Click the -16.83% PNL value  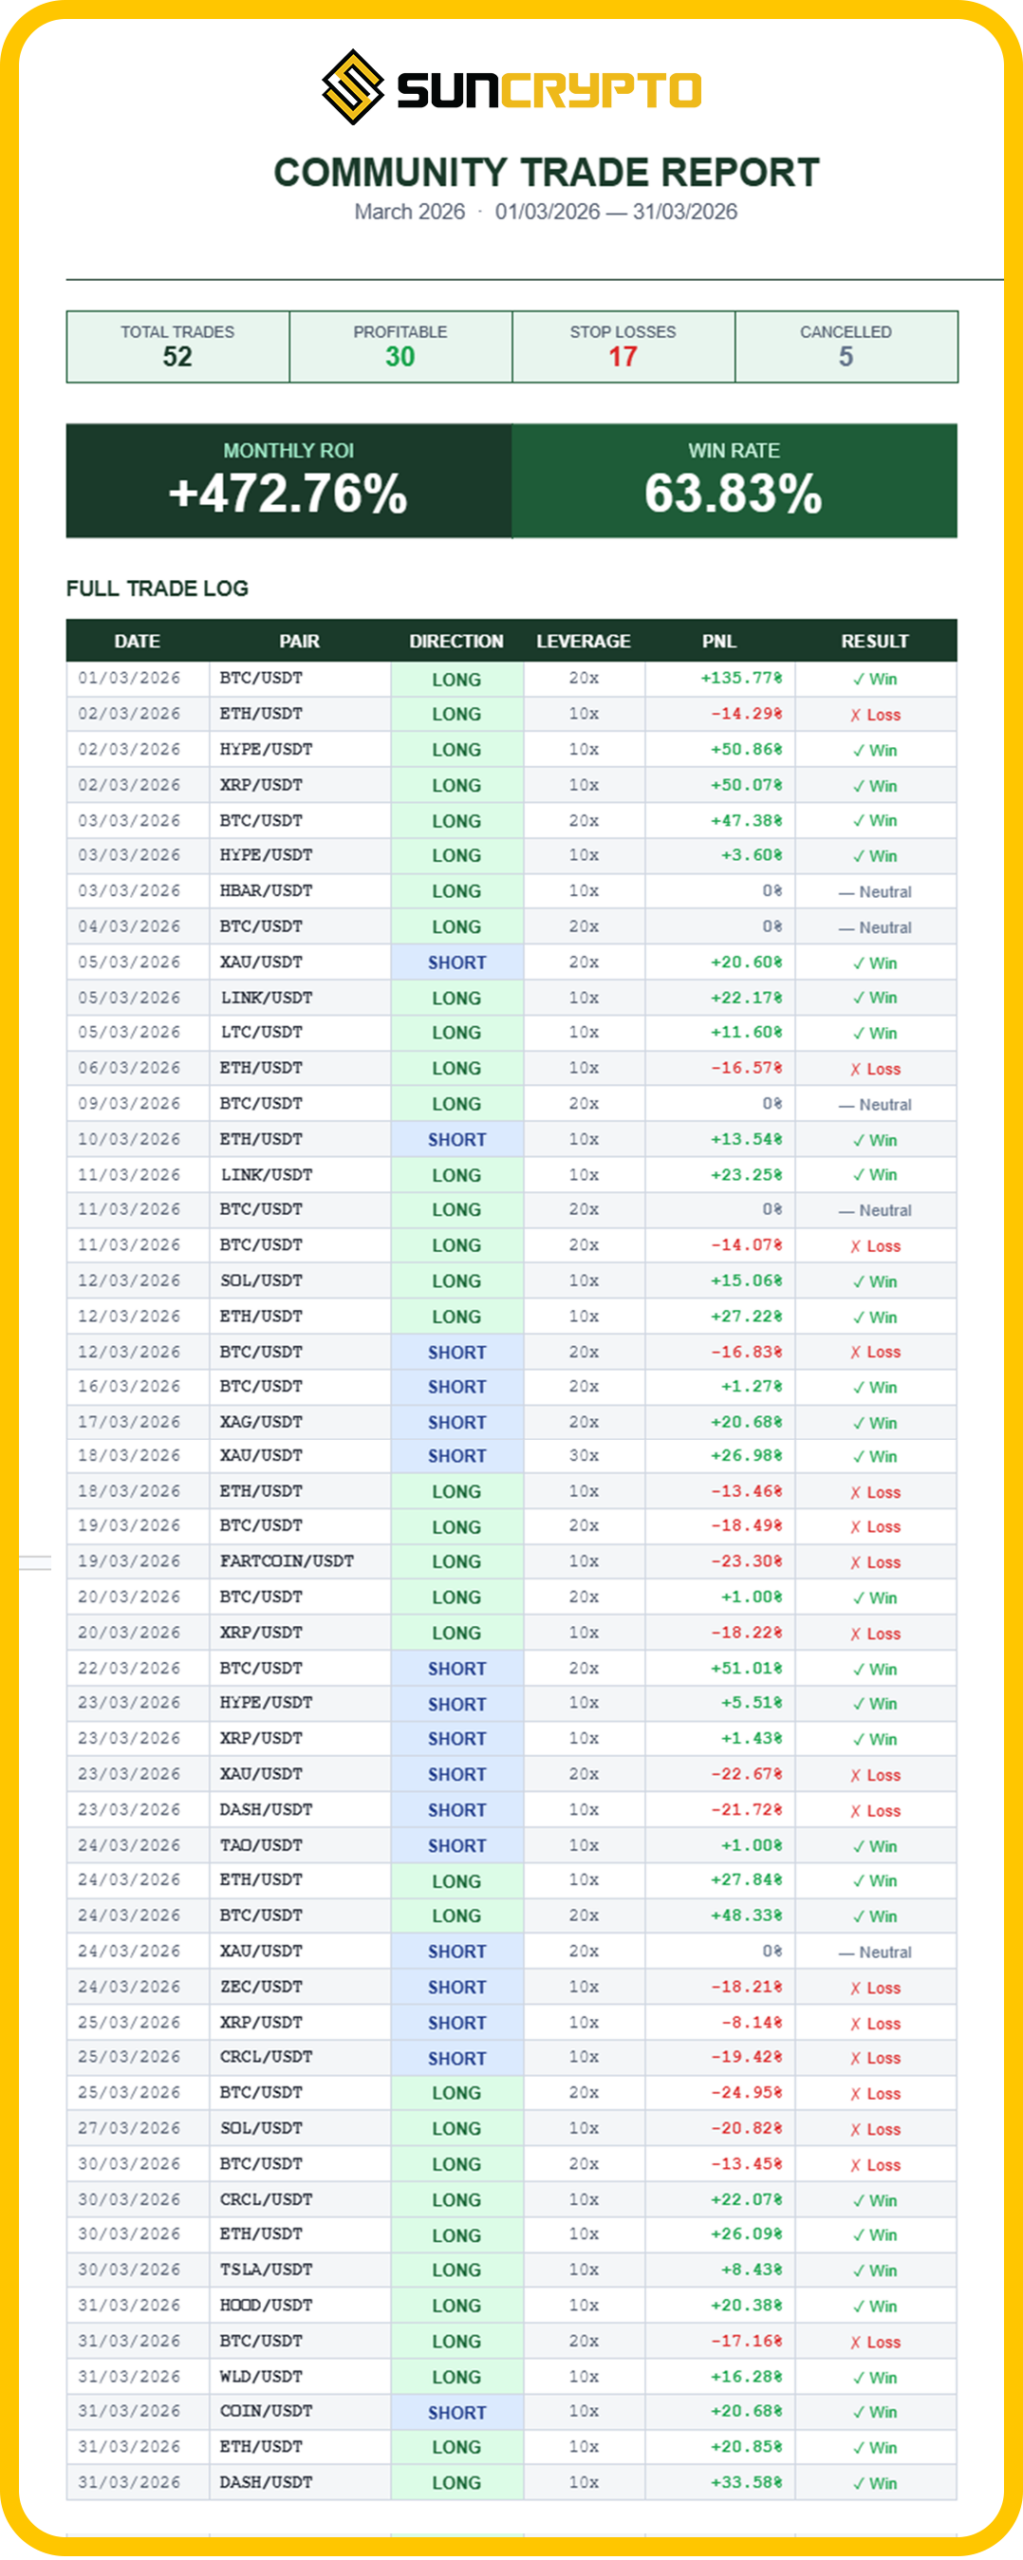(746, 1352)
